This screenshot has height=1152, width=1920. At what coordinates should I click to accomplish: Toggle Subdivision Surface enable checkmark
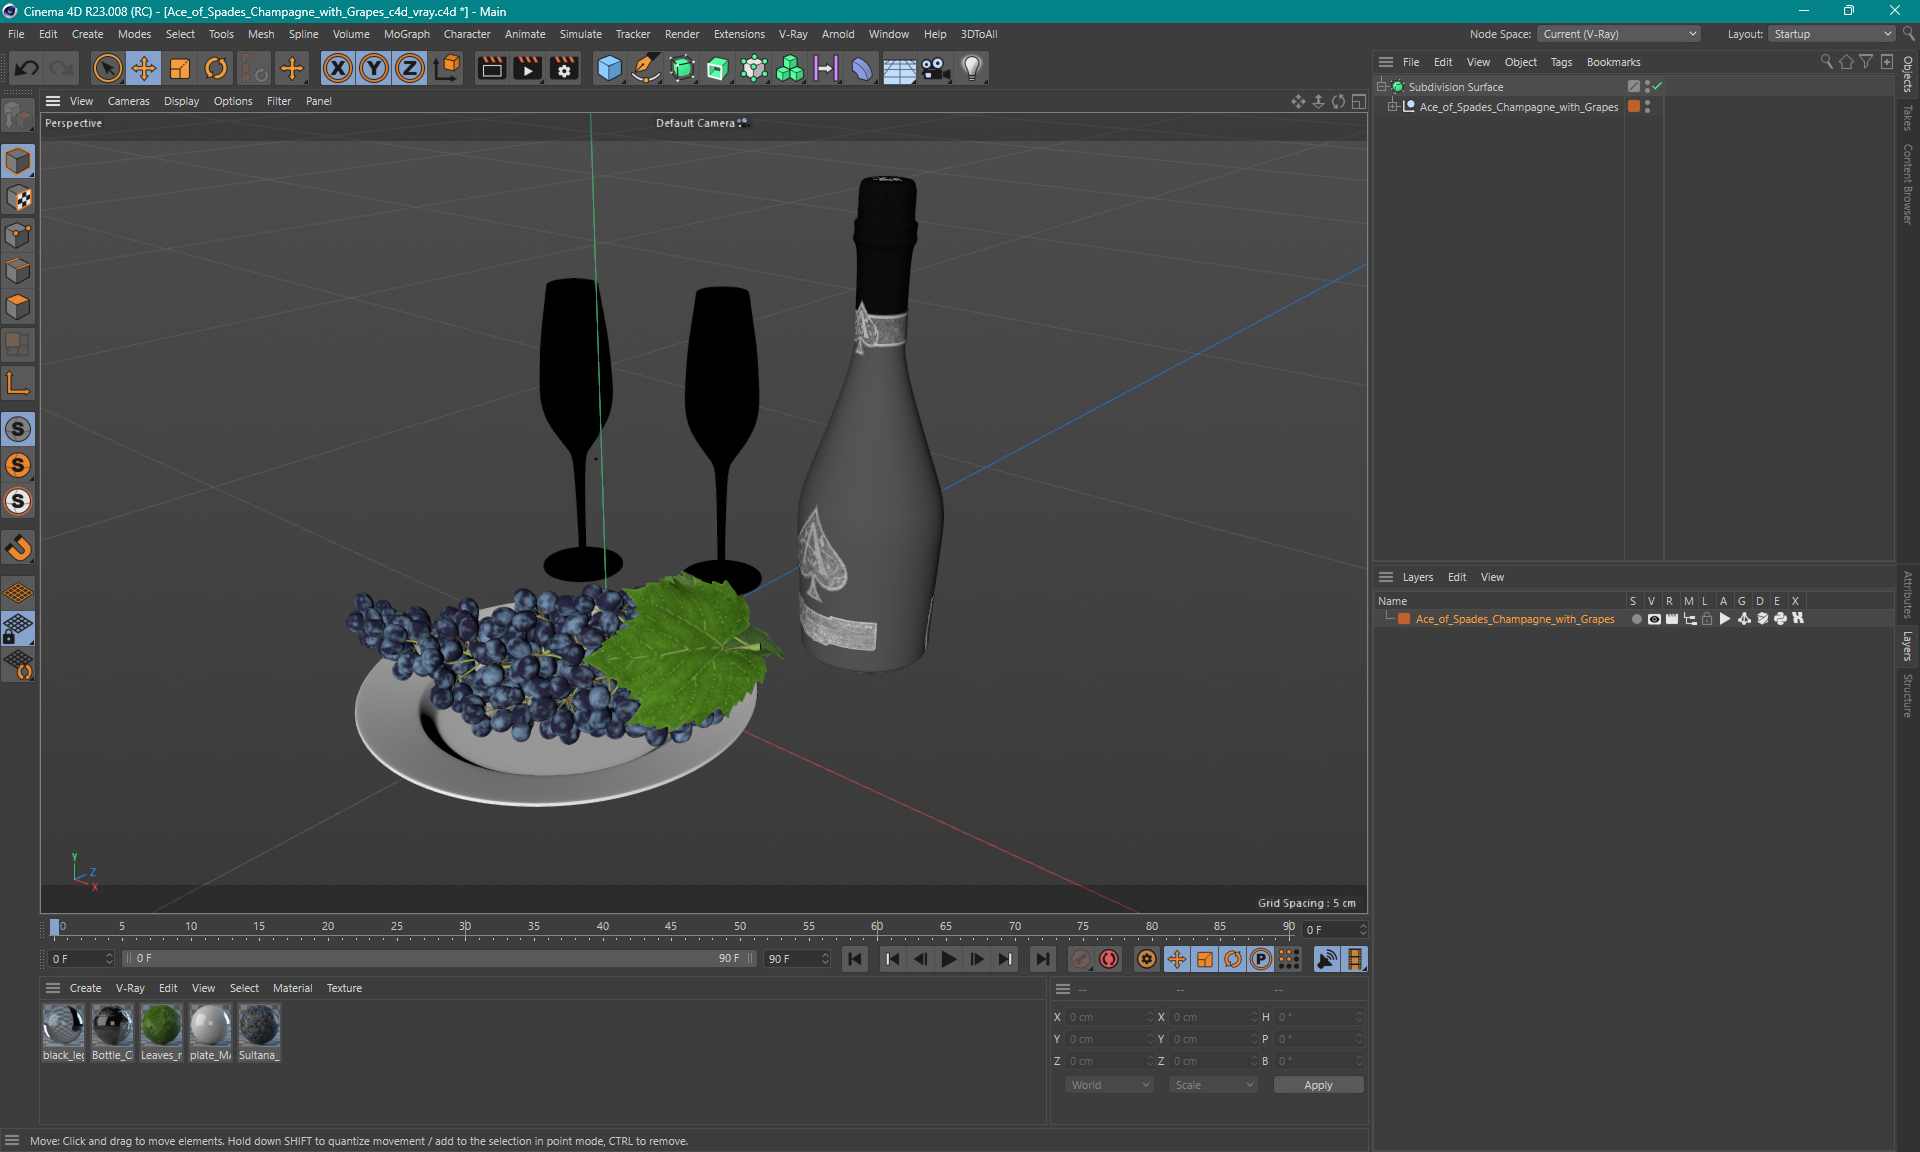coord(1657,86)
